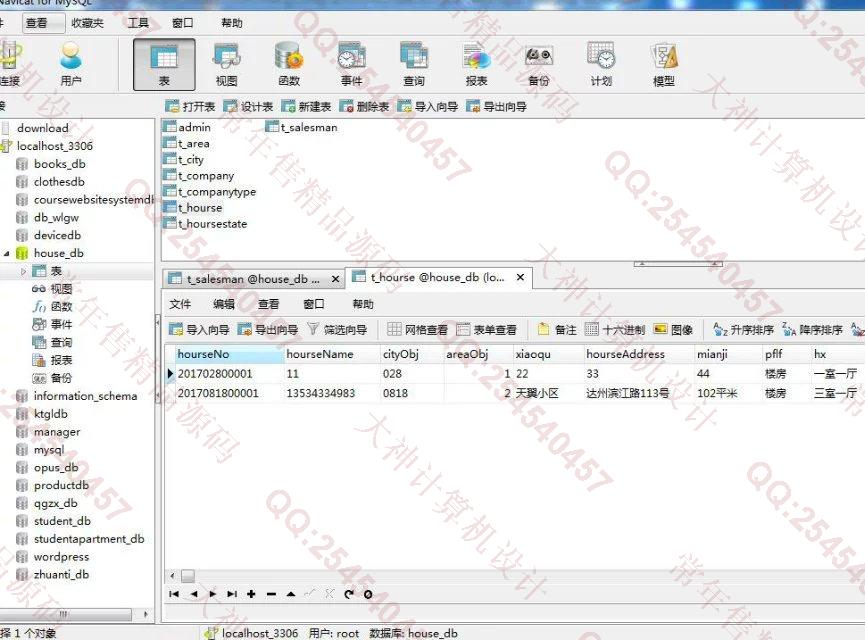Screen dimensions: 865x640
Task: Select the t_company table
Action: coord(199,175)
